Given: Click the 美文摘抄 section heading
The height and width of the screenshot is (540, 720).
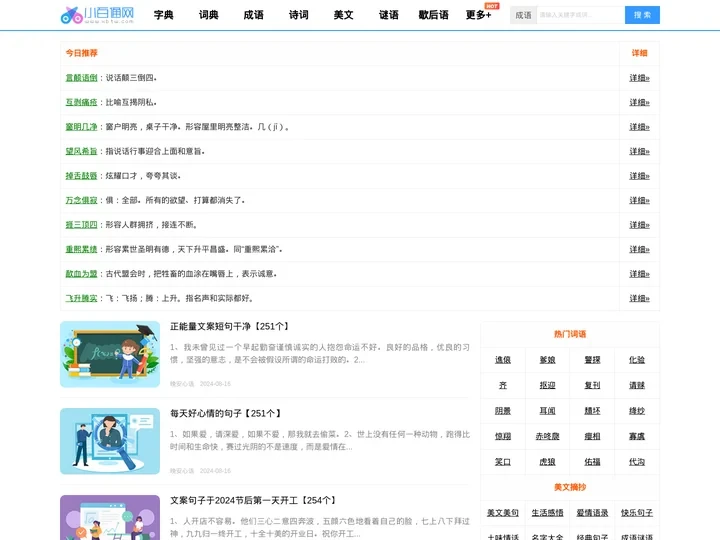Looking at the screenshot, I should coord(570,487).
